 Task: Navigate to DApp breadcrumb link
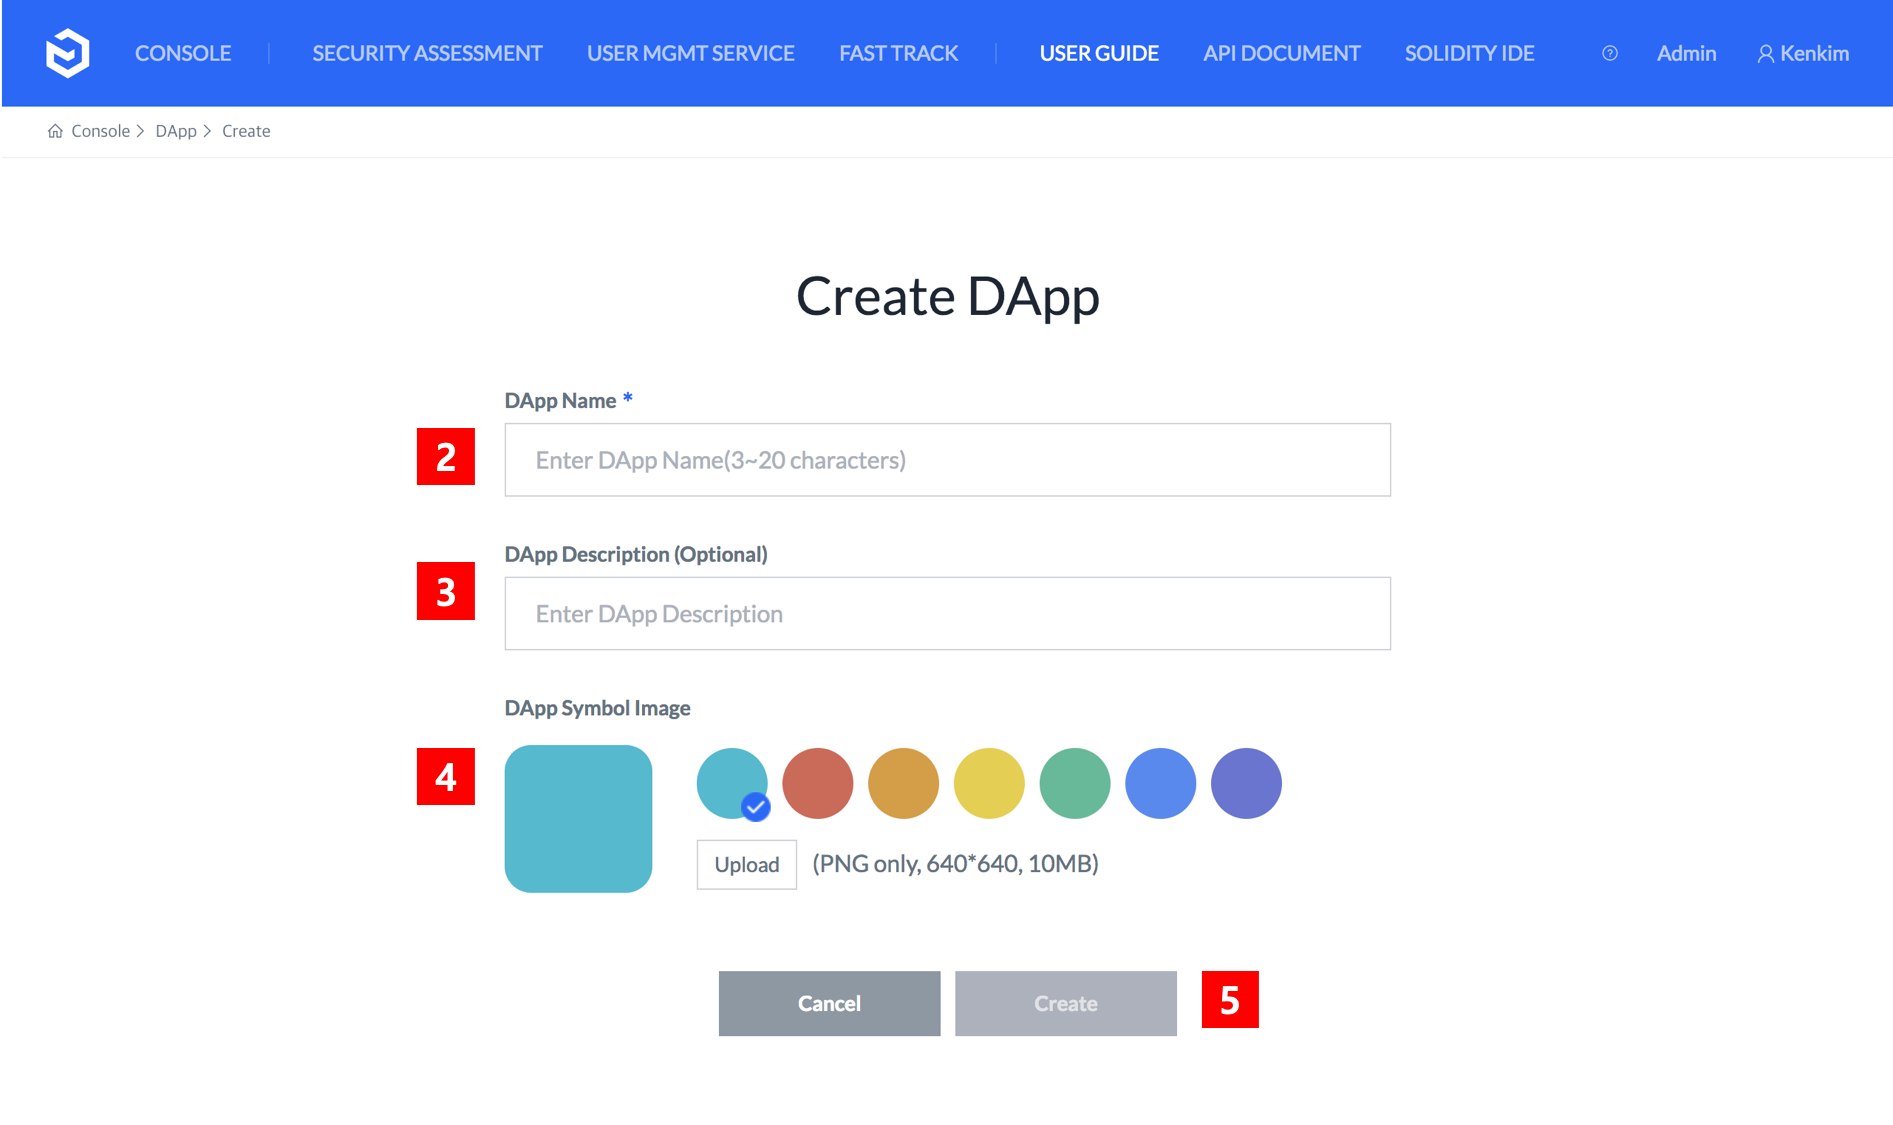pos(176,131)
